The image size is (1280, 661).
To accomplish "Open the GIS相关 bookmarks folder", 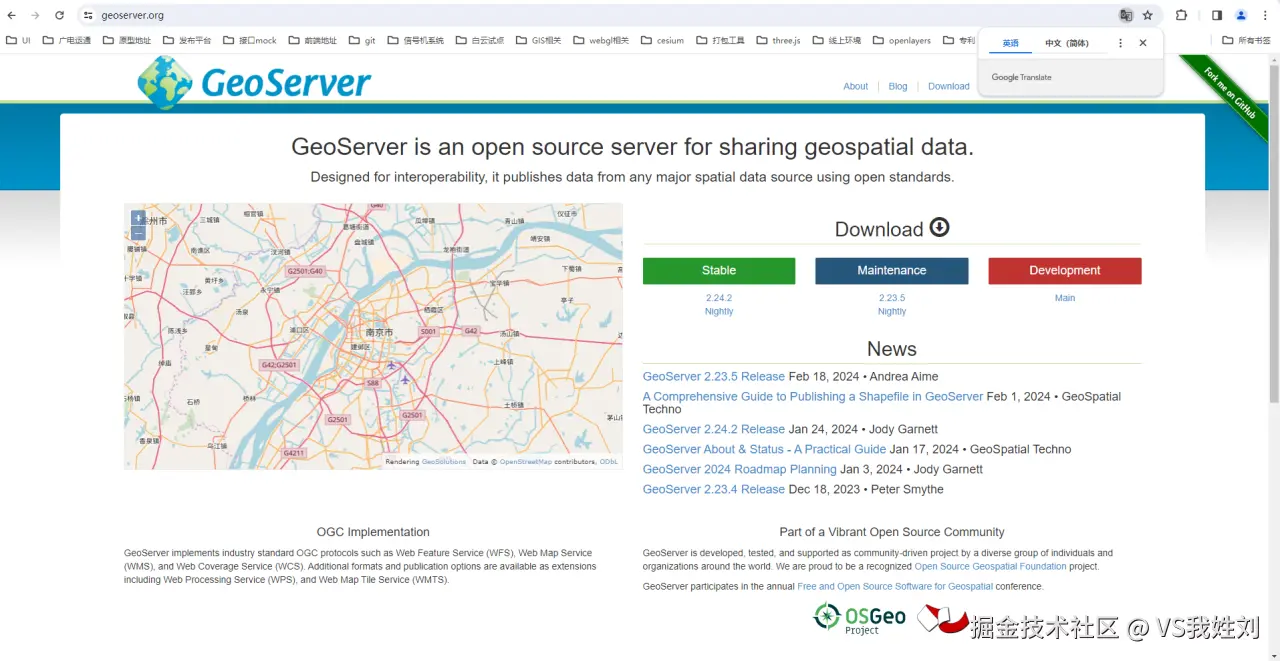I will (x=539, y=41).
